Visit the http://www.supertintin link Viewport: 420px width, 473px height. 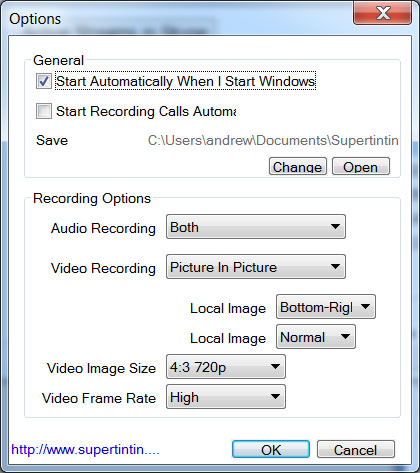(x=85, y=450)
